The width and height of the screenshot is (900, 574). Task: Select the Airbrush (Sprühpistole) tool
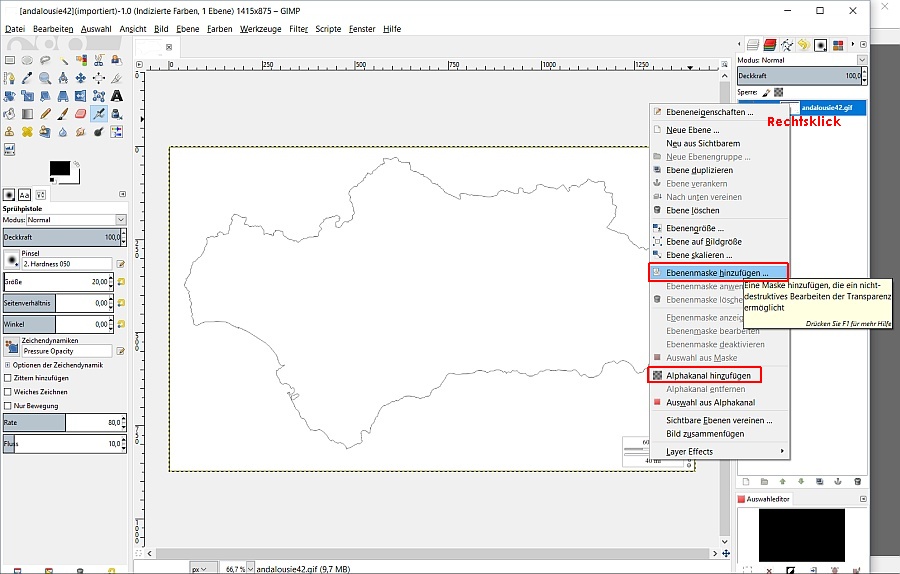(x=99, y=114)
